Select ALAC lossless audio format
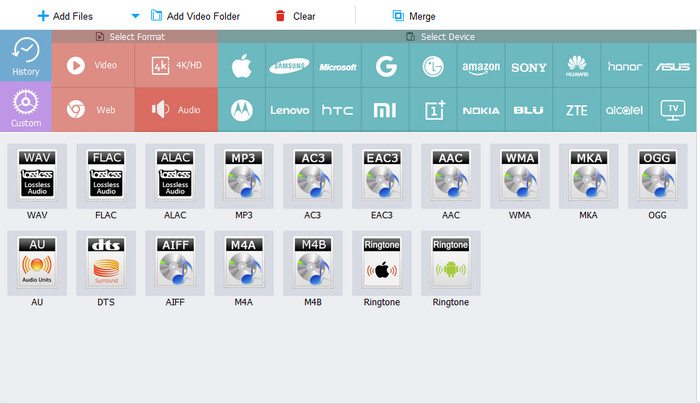 point(175,176)
